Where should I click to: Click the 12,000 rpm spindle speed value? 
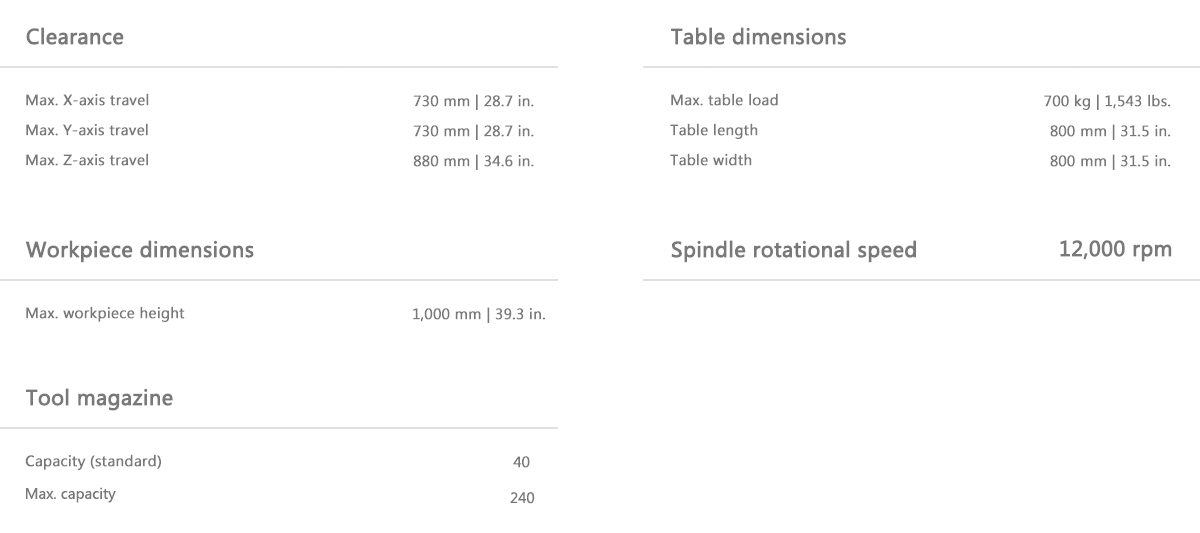tap(1115, 249)
